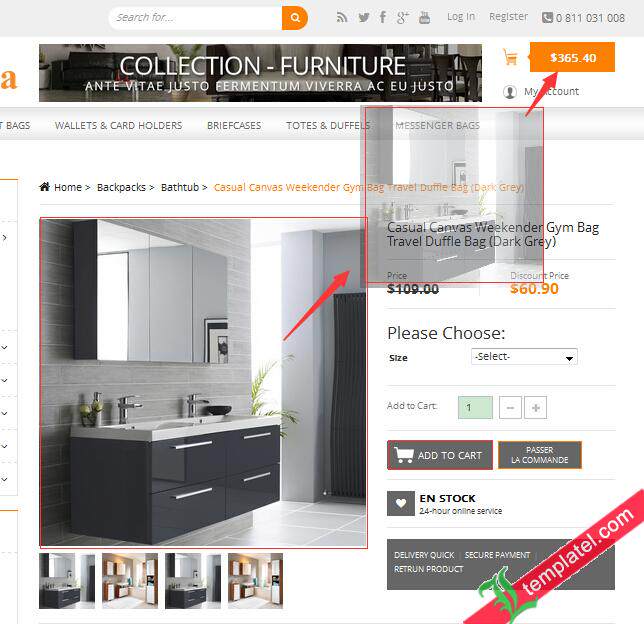Viewport: 644px width, 624px height.
Task: Open the Google Plus icon link
Action: (x=403, y=17)
